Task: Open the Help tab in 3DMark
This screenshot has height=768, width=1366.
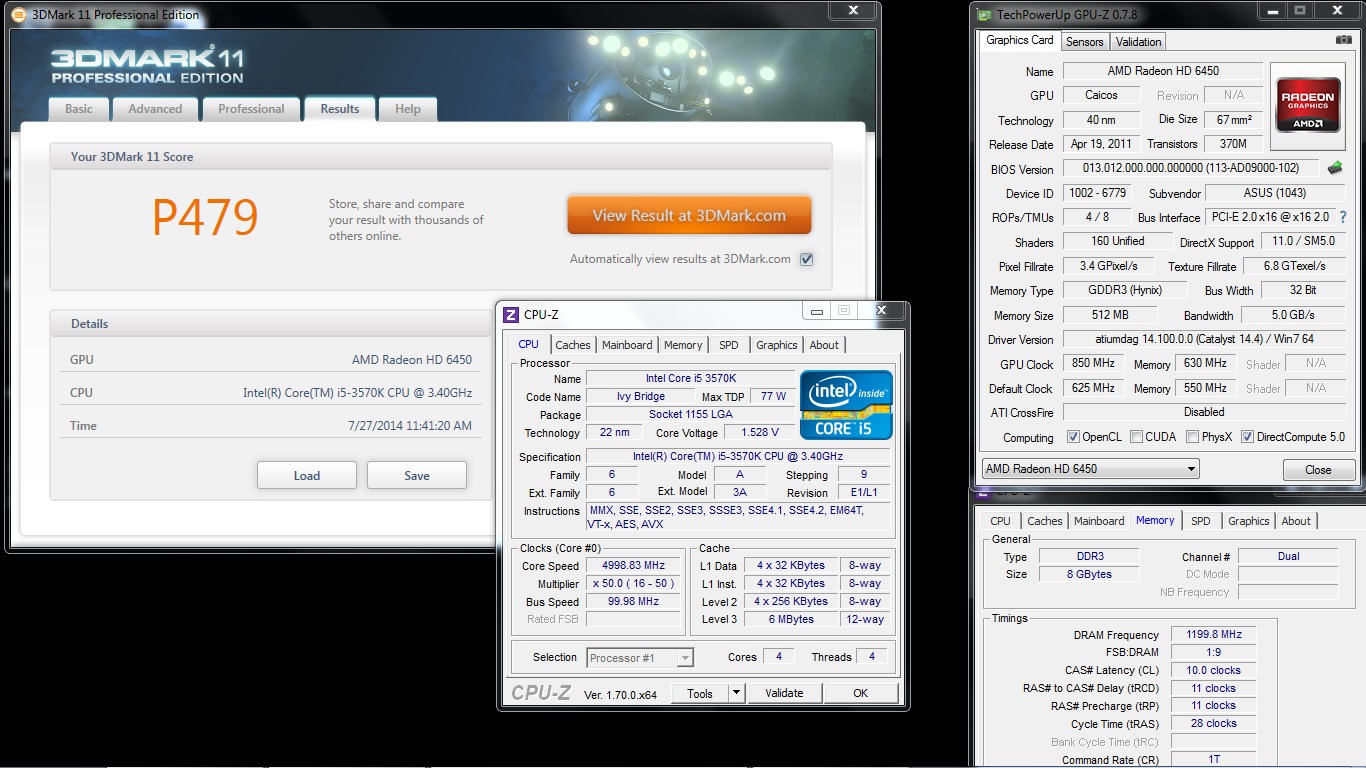Action: point(407,109)
